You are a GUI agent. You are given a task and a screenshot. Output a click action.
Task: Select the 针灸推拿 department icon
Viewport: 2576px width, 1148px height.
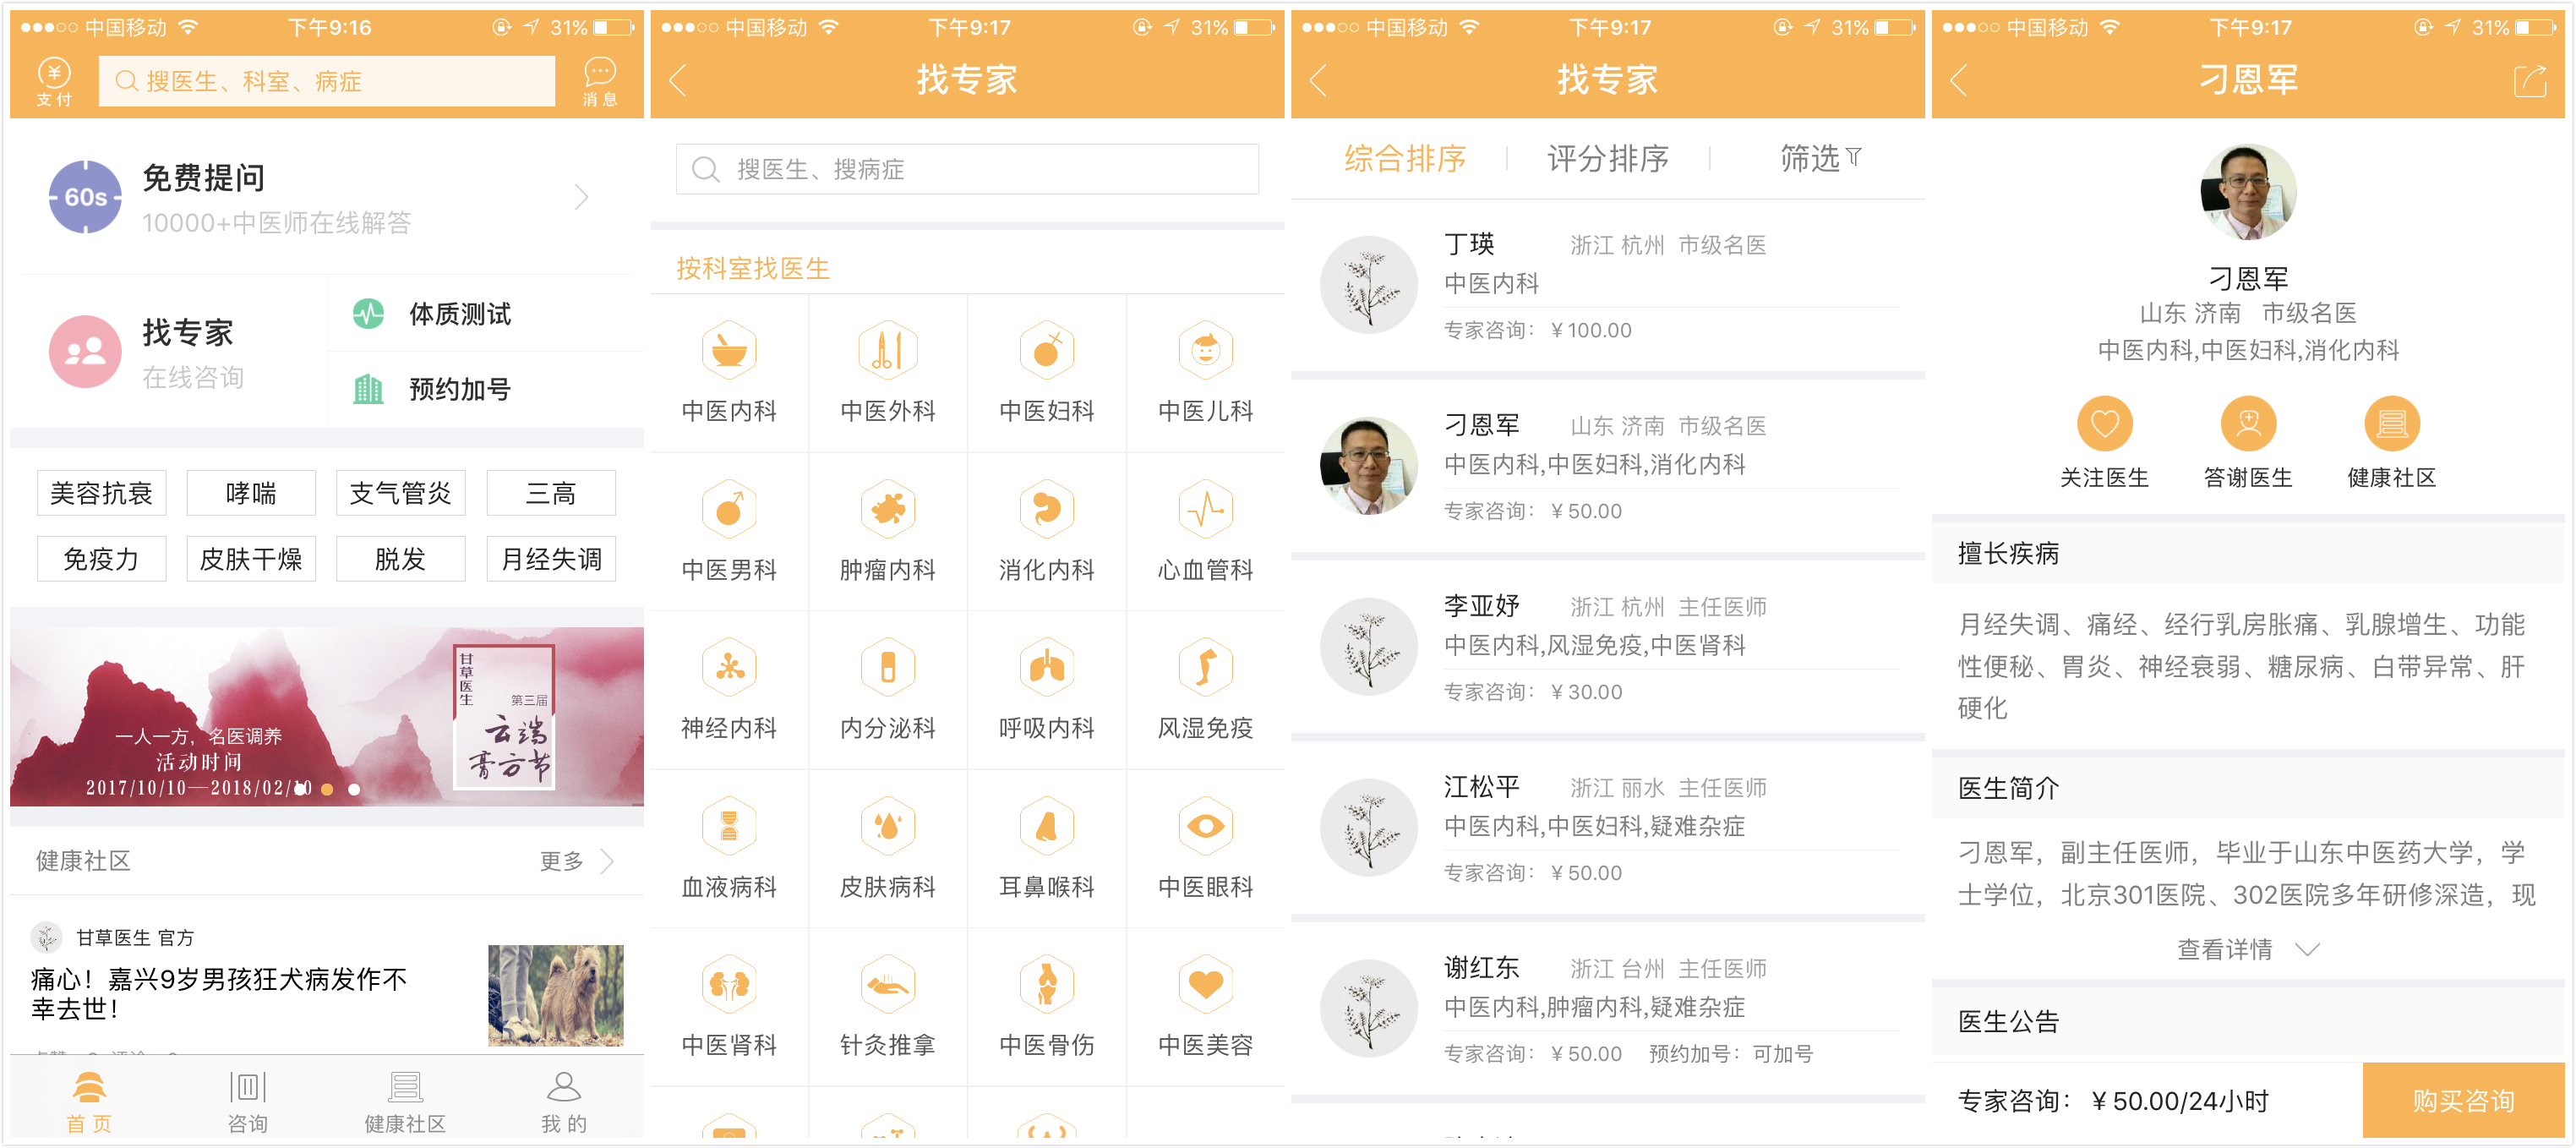887,986
